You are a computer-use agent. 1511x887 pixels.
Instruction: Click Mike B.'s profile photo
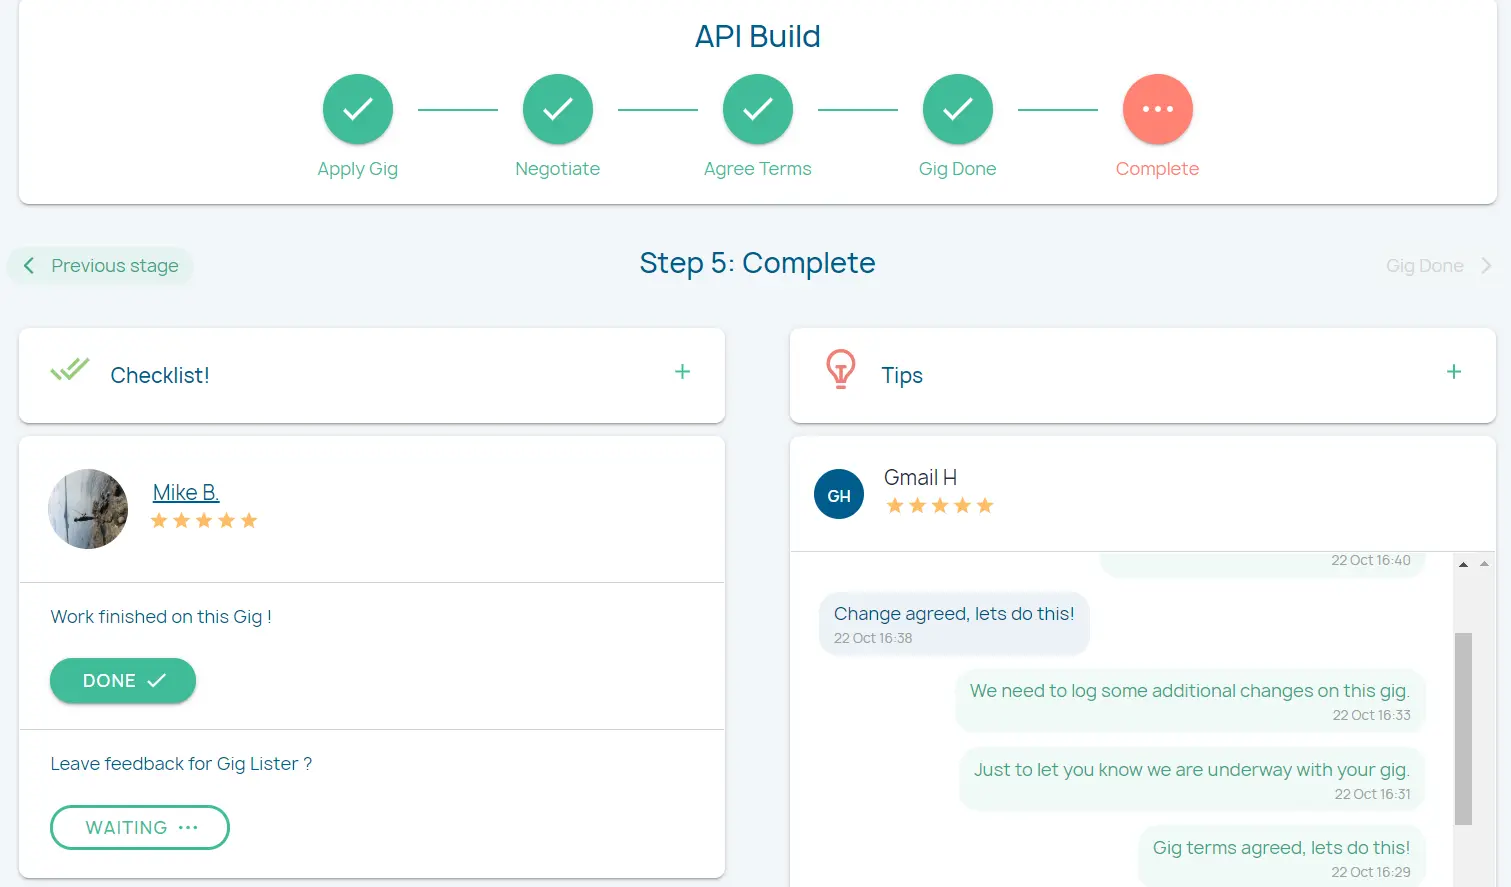tap(88, 509)
